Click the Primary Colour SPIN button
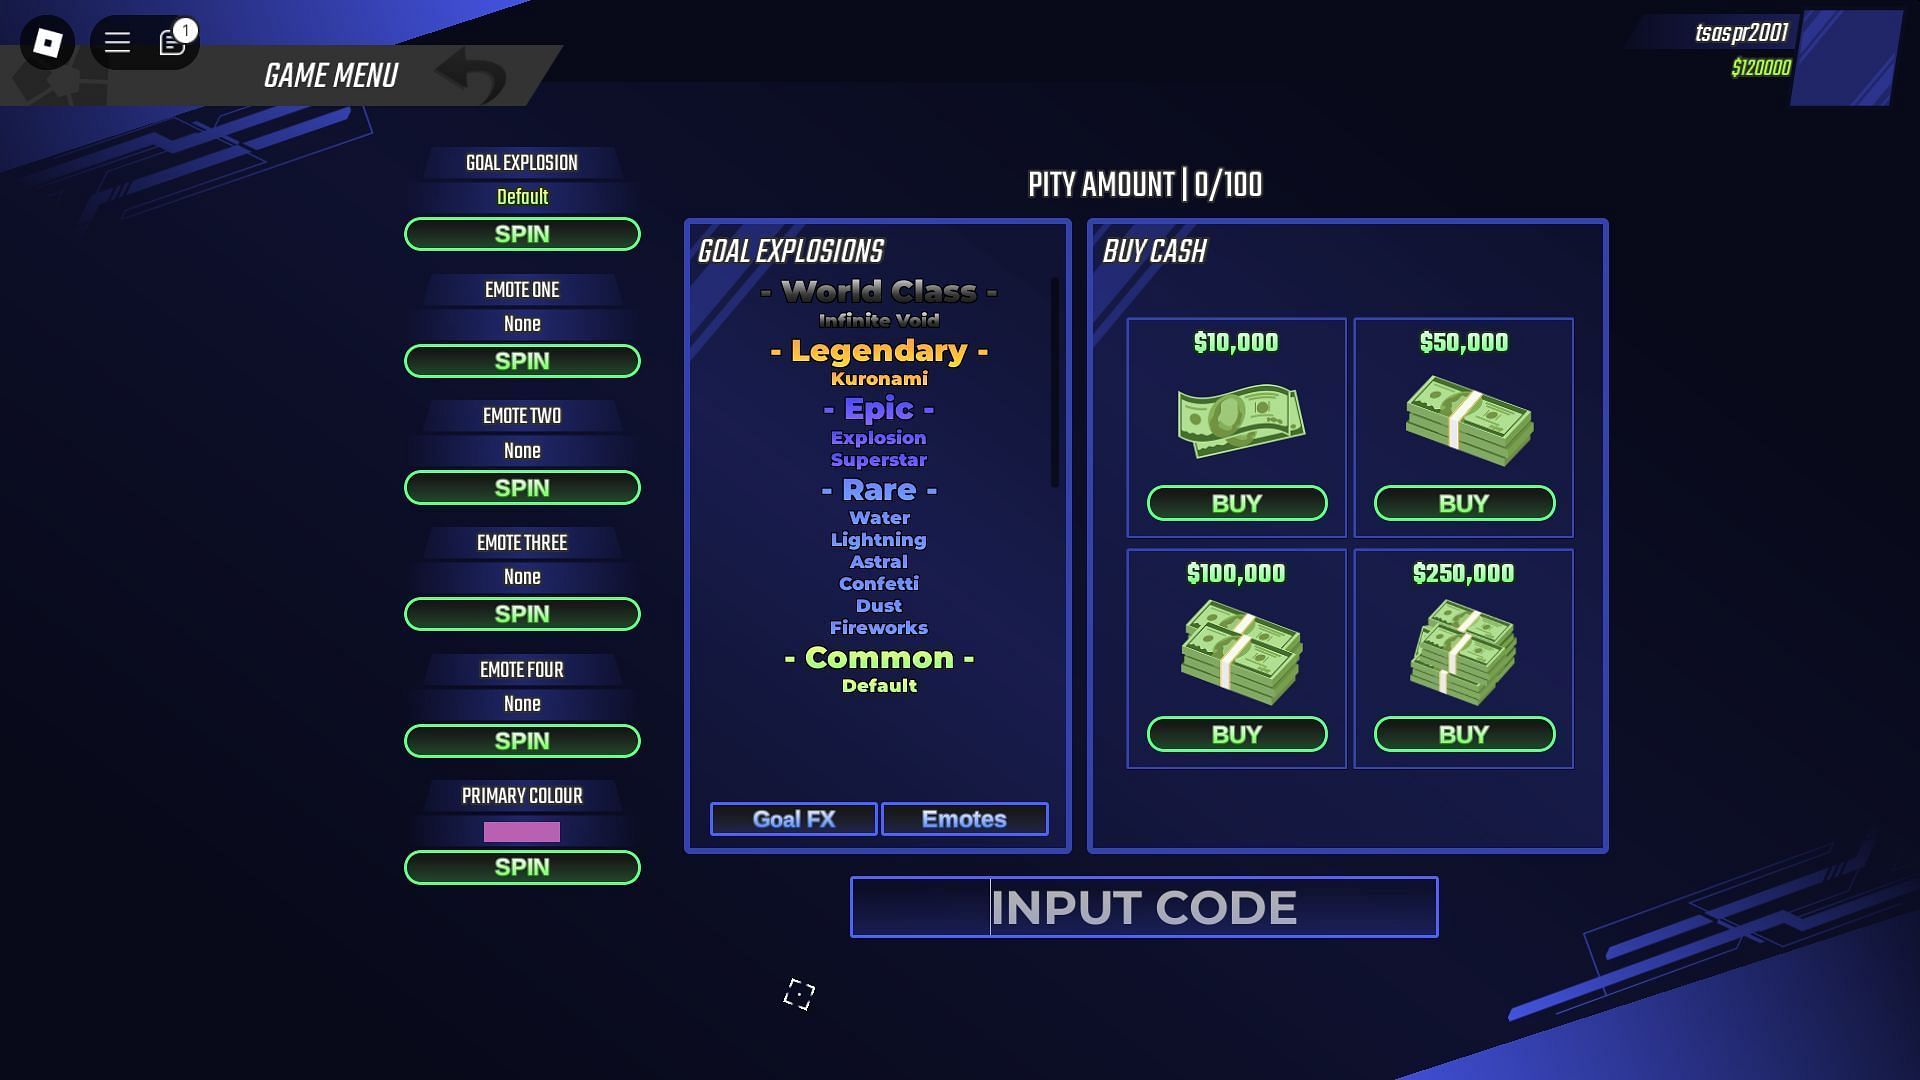1920x1080 pixels. [x=521, y=866]
